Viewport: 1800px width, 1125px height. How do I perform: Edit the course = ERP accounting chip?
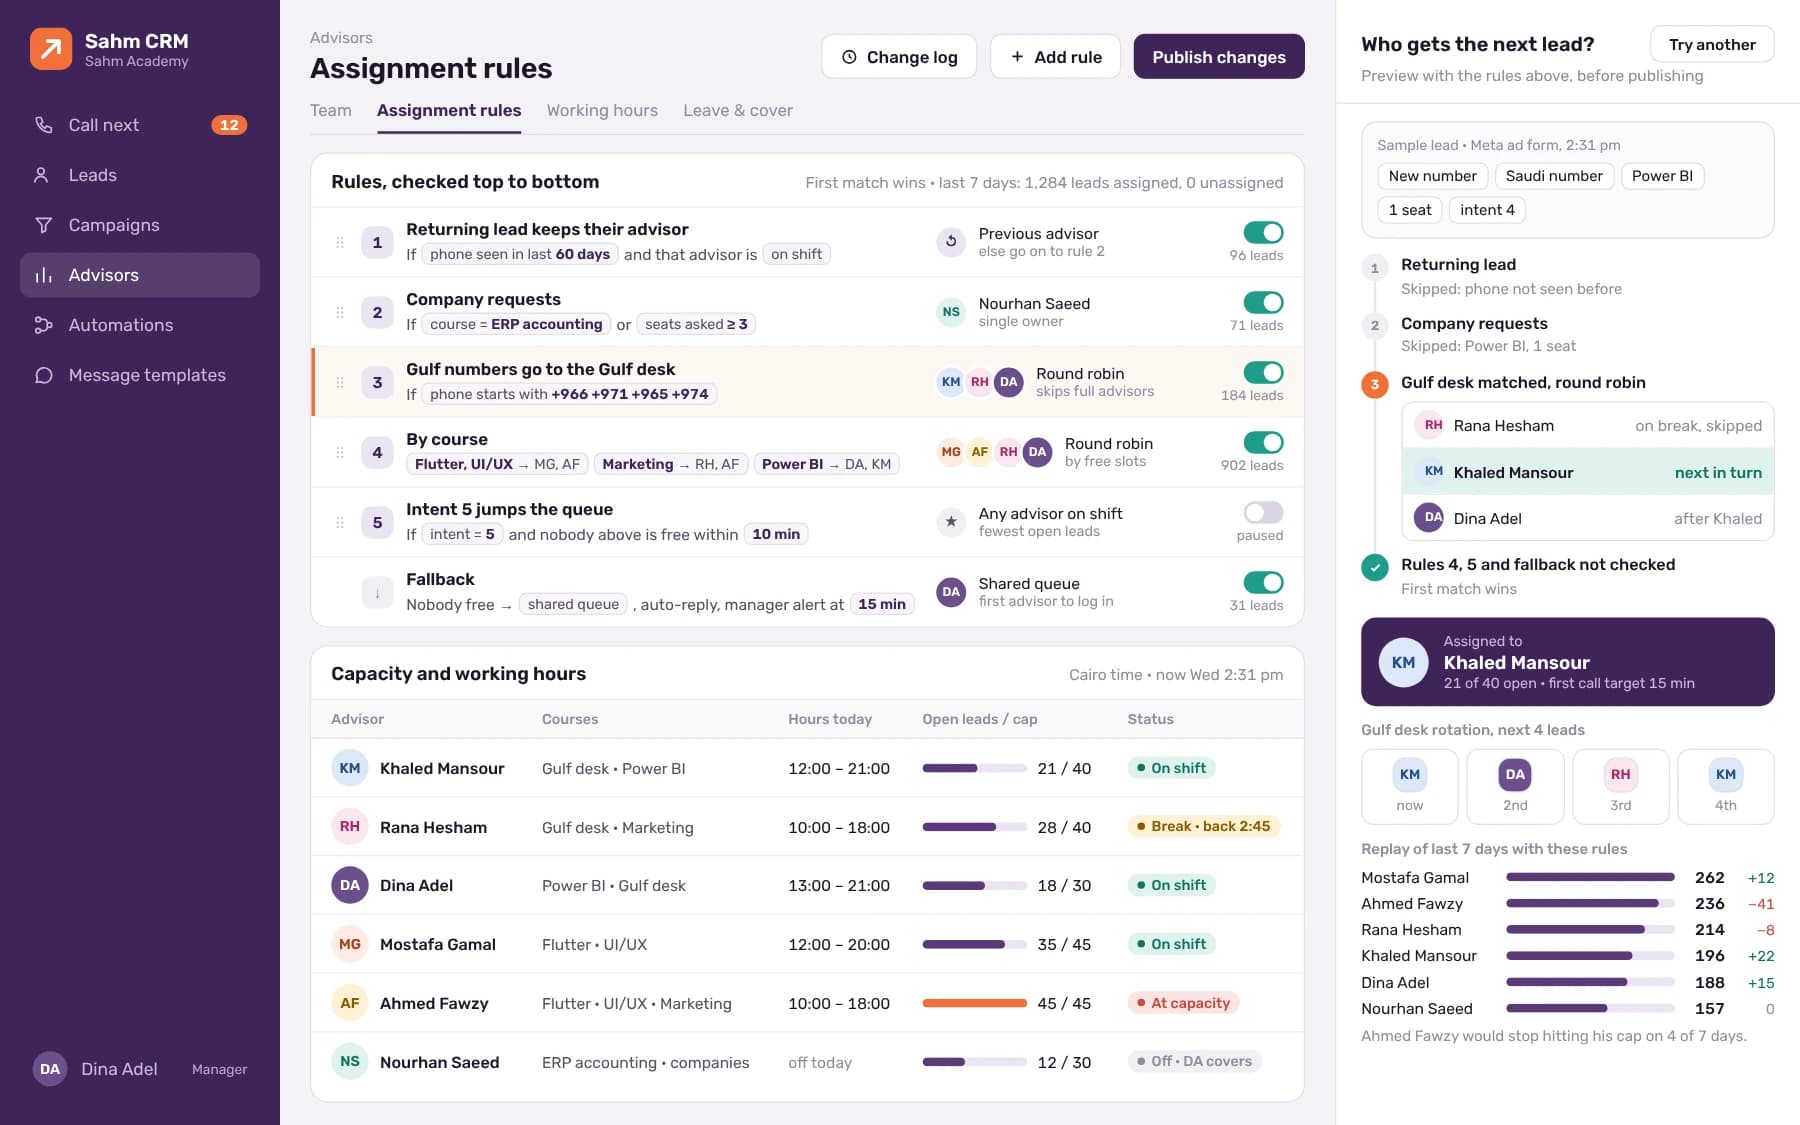pos(516,324)
